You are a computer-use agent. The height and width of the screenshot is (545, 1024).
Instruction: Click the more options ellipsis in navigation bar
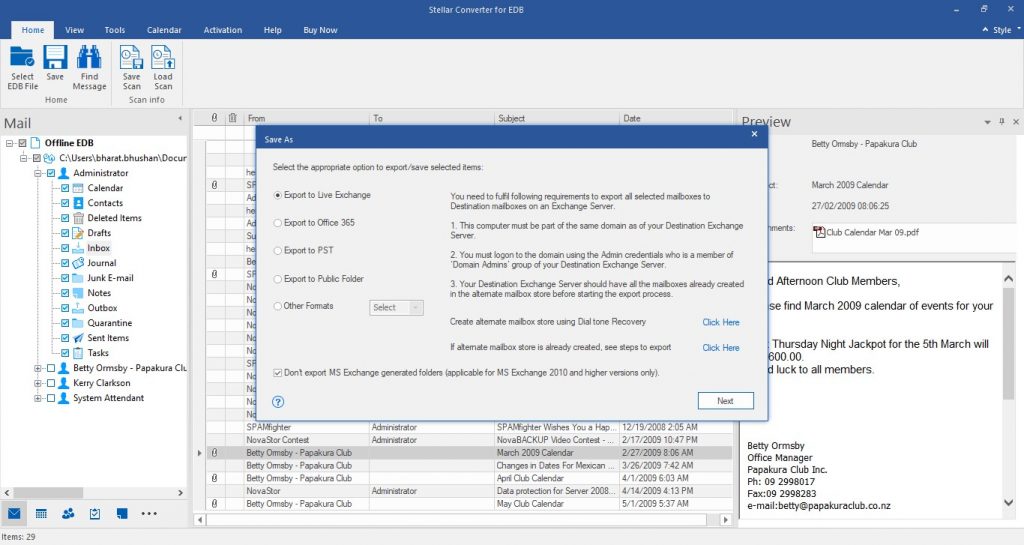[x=149, y=514]
